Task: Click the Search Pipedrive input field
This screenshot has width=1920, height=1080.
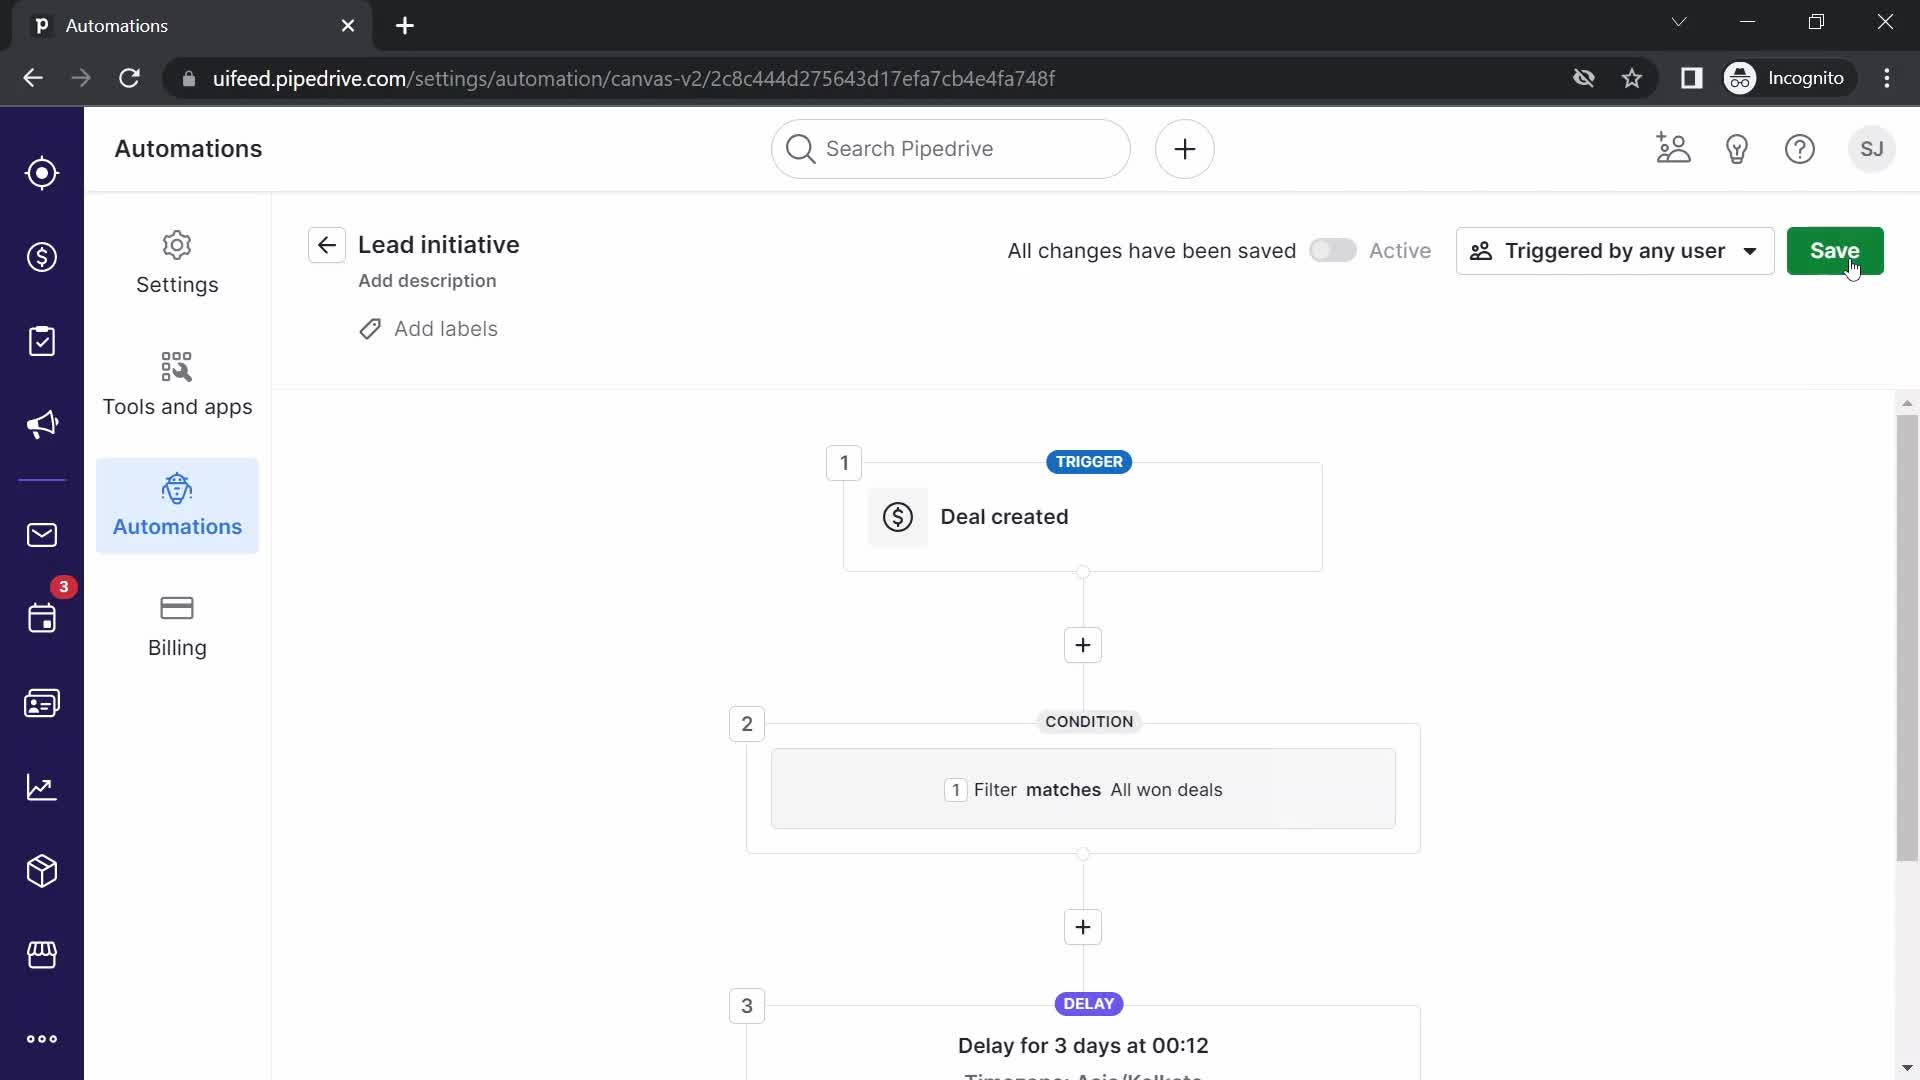Action: point(949,149)
